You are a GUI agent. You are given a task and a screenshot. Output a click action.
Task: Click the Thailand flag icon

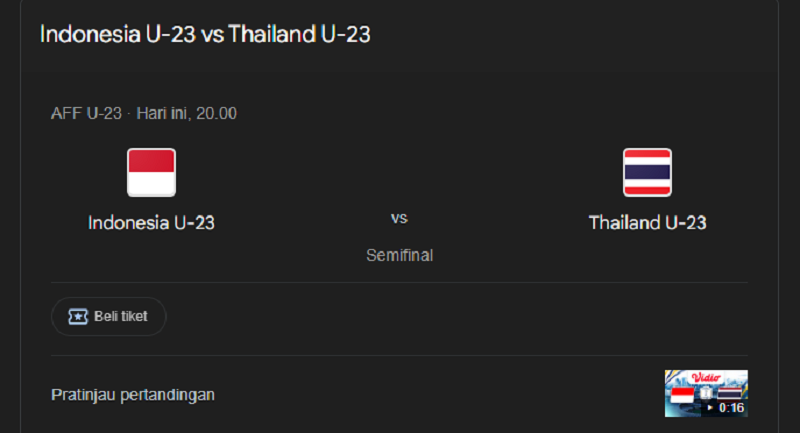647,172
